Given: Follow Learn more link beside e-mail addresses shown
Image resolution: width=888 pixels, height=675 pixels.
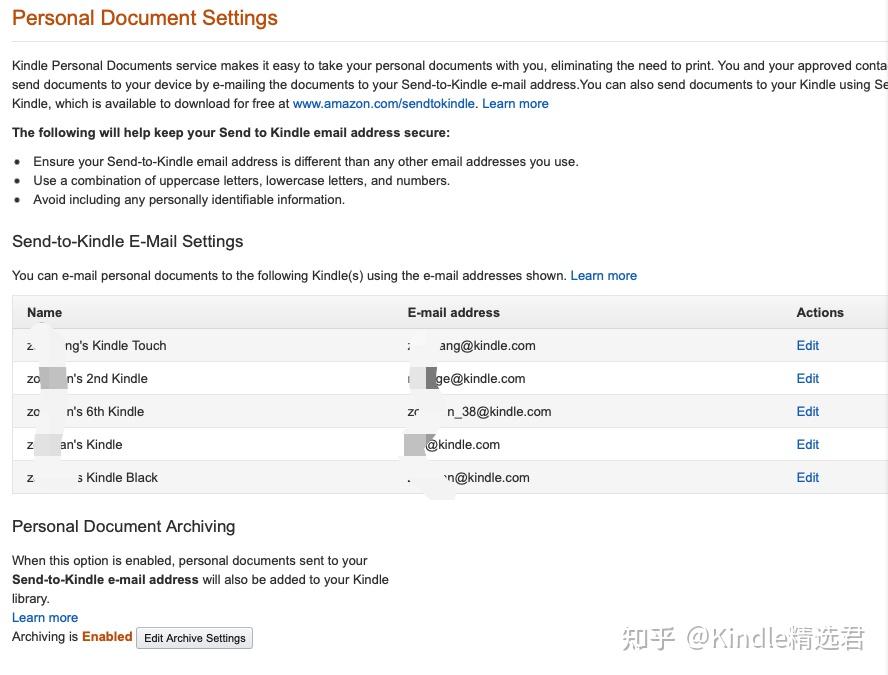Looking at the screenshot, I should [x=603, y=276].
